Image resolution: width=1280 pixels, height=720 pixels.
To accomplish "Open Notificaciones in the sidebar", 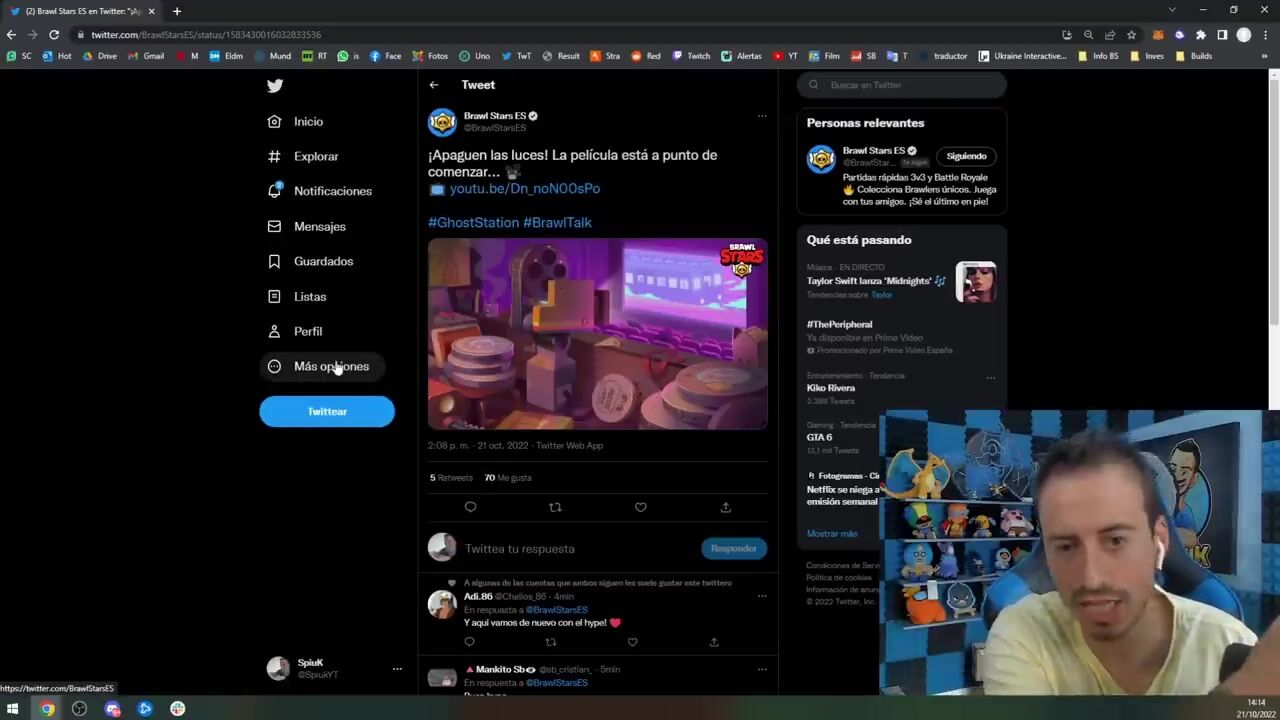I will click(x=320, y=191).
